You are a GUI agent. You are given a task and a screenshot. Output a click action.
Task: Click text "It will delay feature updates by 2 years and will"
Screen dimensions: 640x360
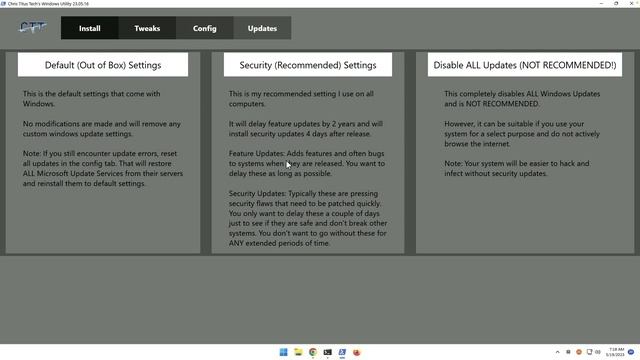tap(306, 124)
